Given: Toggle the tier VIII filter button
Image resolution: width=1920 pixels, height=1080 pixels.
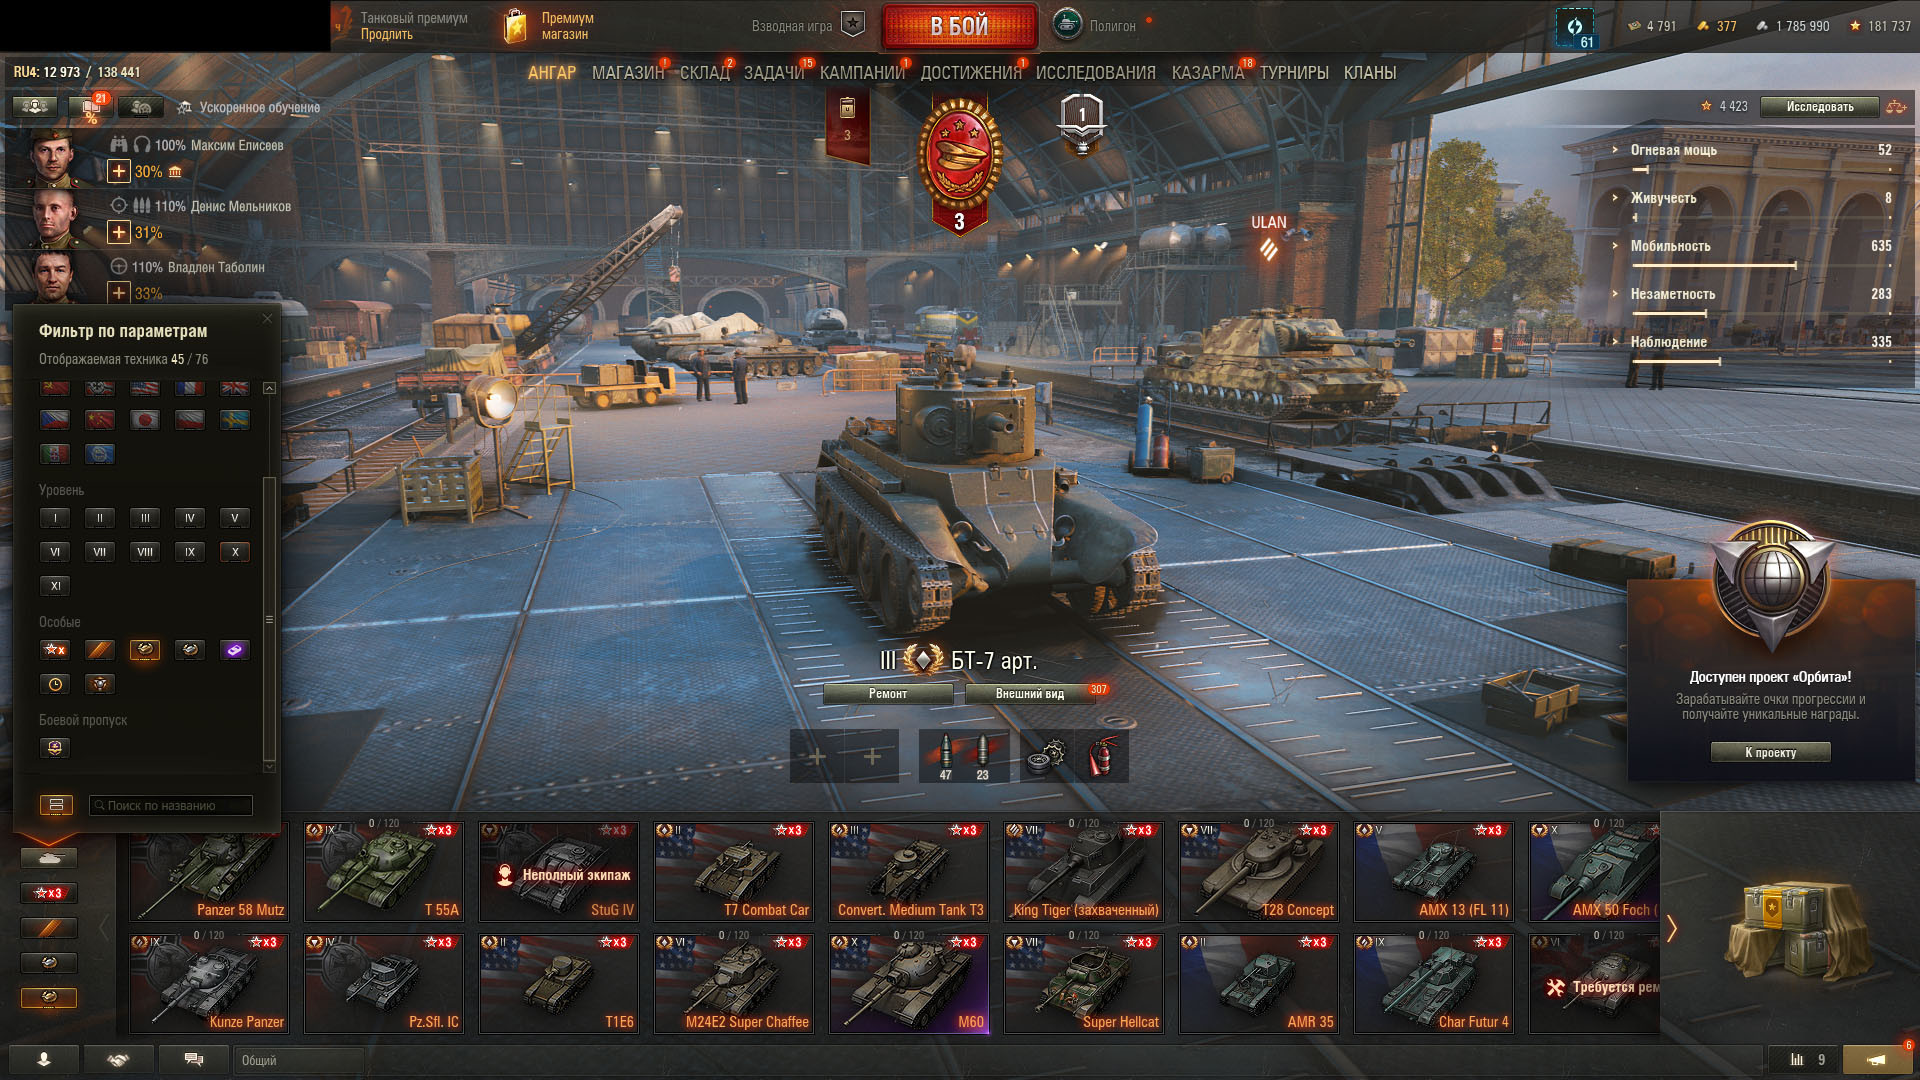Looking at the screenshot, I should click(145, 552).
